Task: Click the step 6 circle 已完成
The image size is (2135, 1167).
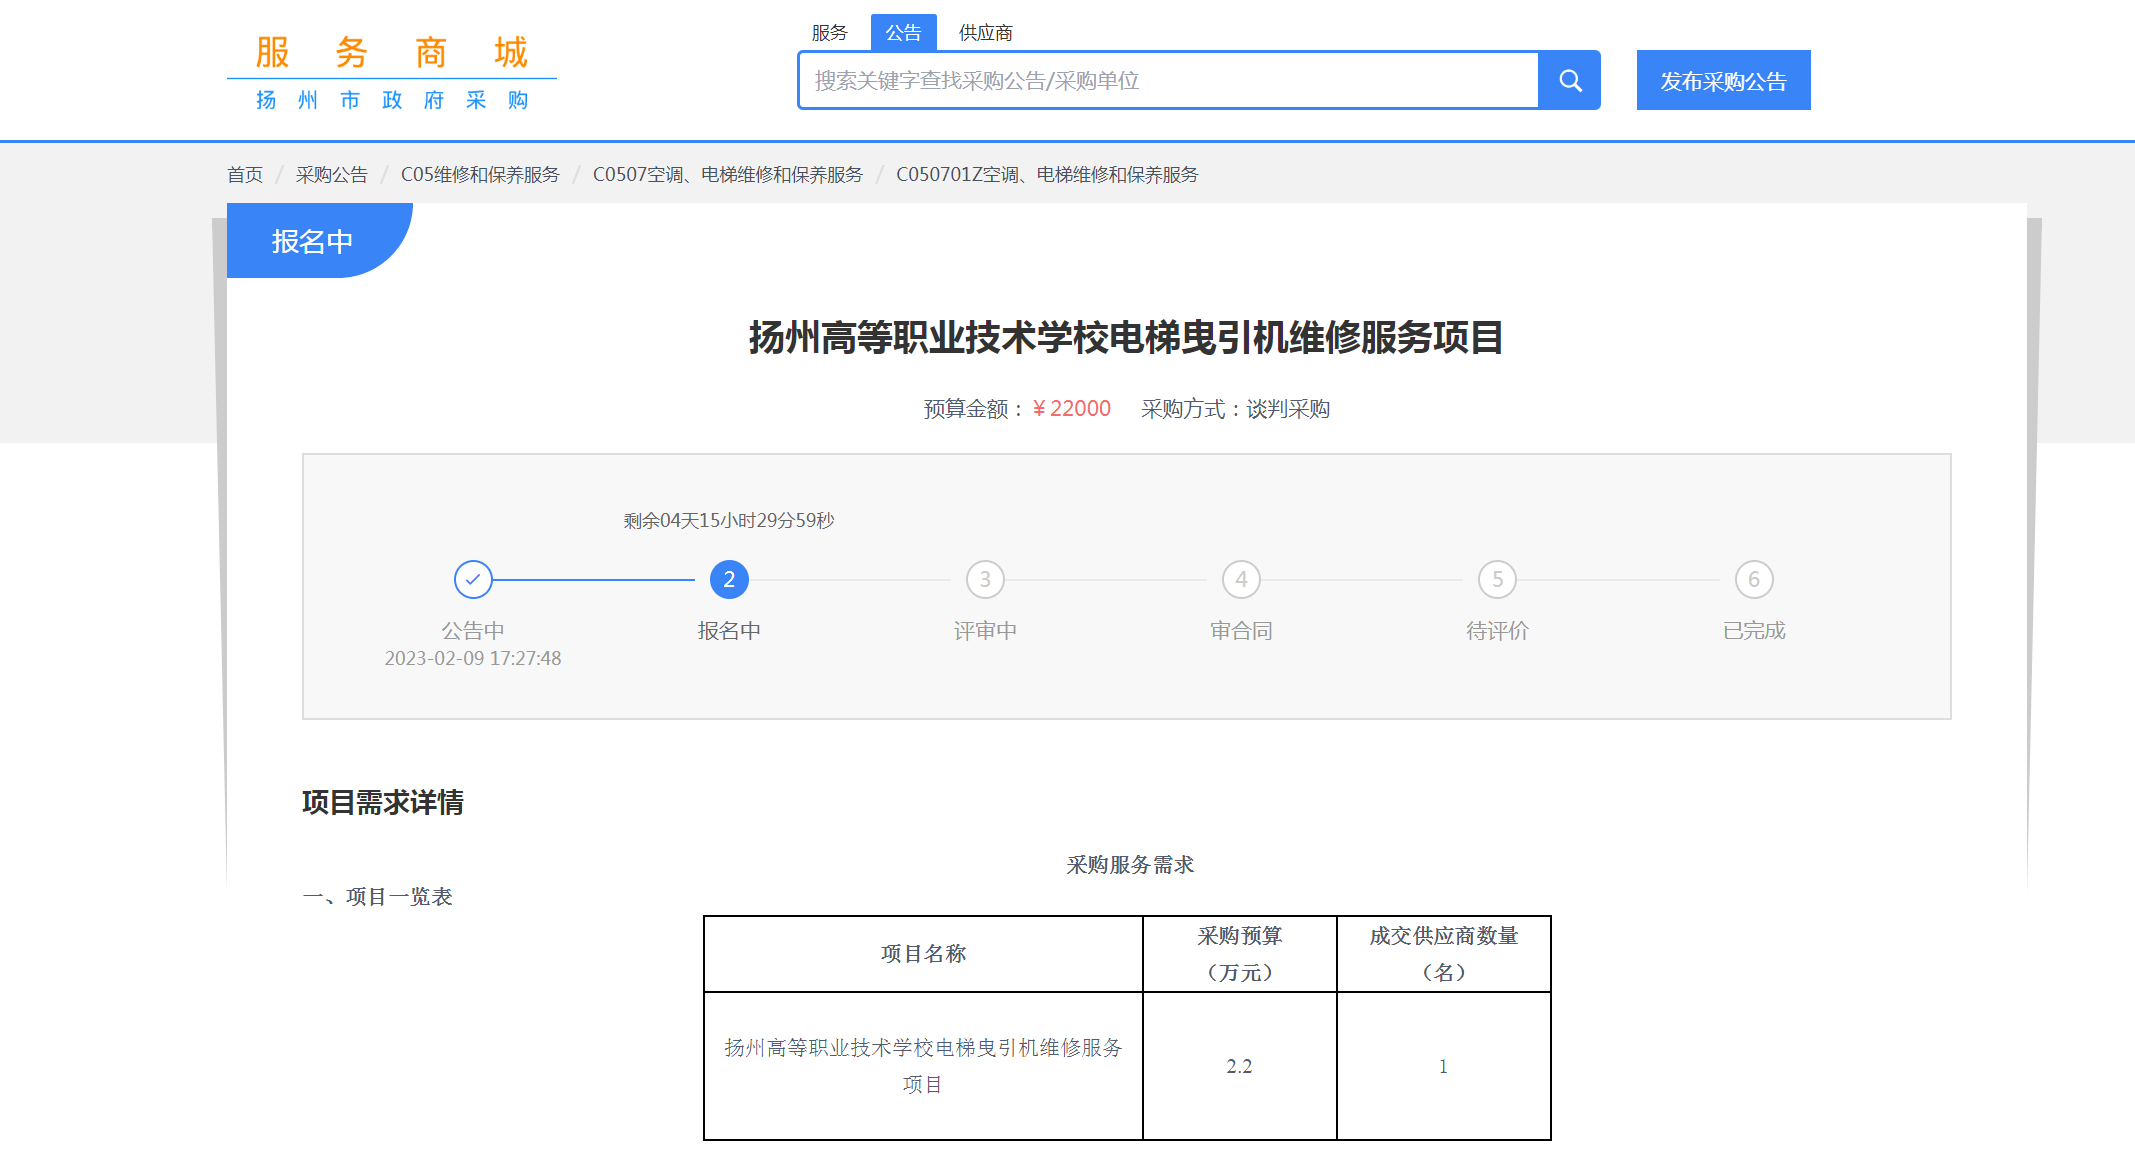Action: tap(1753, 579)
